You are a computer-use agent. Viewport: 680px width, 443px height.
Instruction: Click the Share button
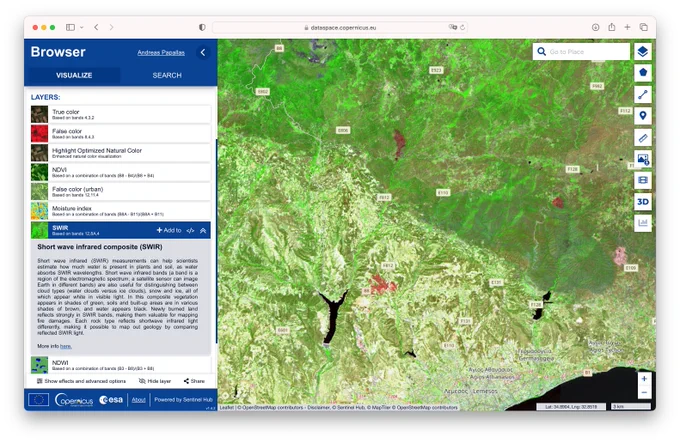point(194,381)
